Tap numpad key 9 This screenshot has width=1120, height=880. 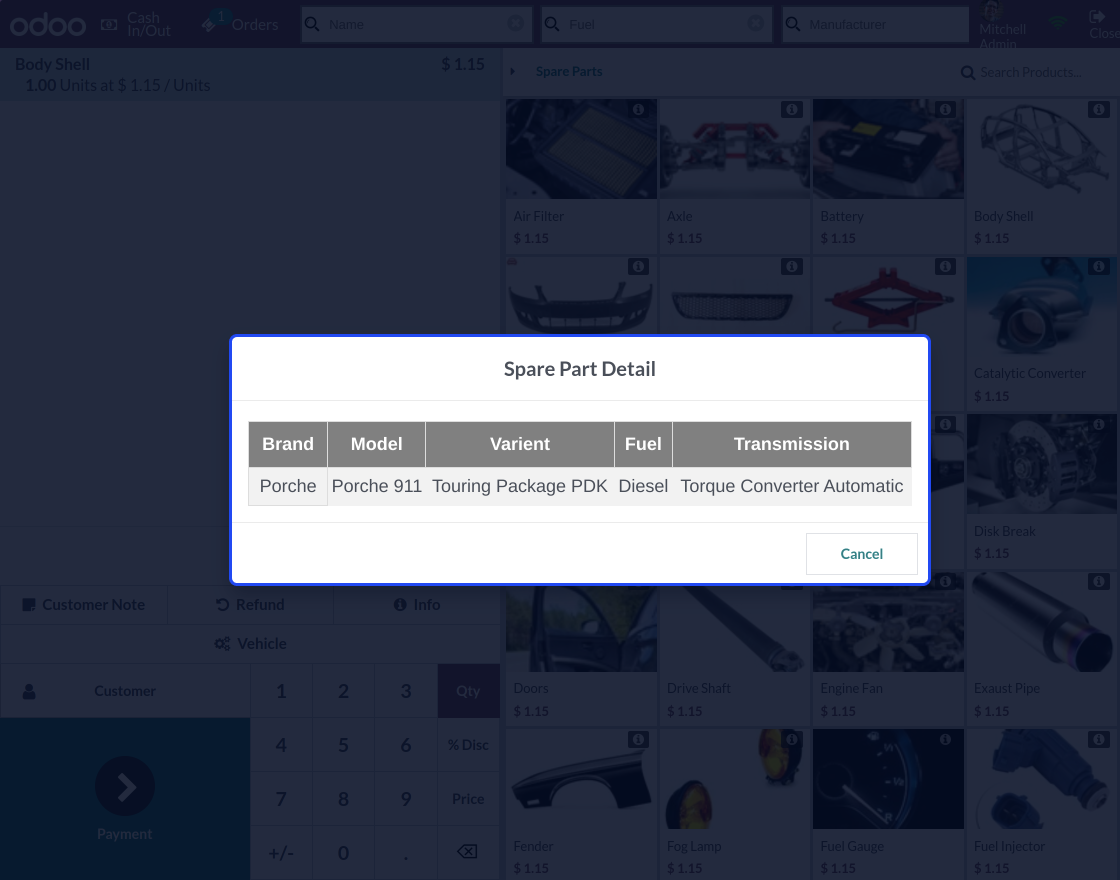click(406, 799)
